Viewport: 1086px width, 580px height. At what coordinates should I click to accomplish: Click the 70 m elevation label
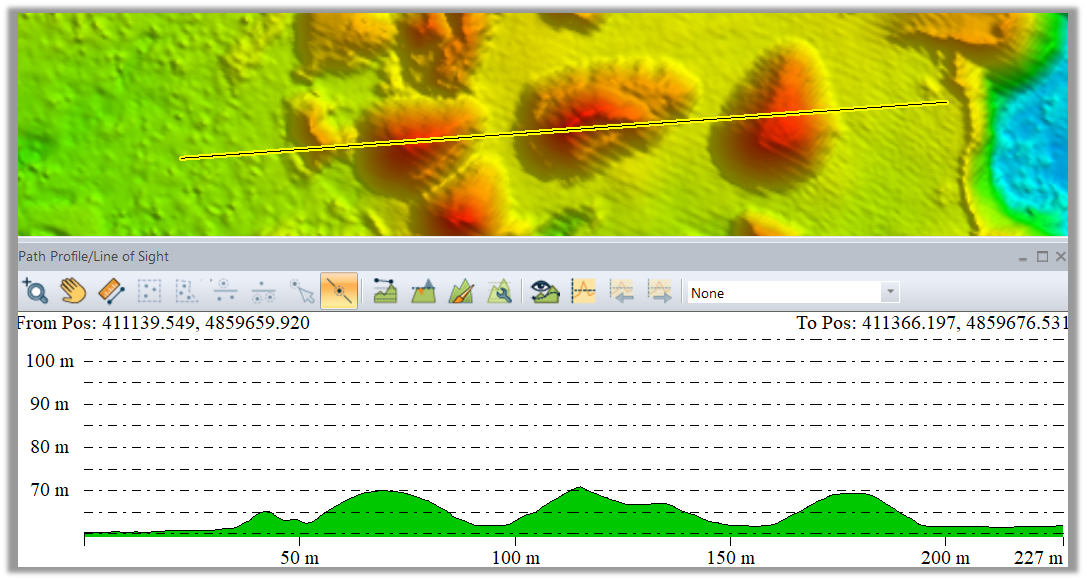coord(50,490)
